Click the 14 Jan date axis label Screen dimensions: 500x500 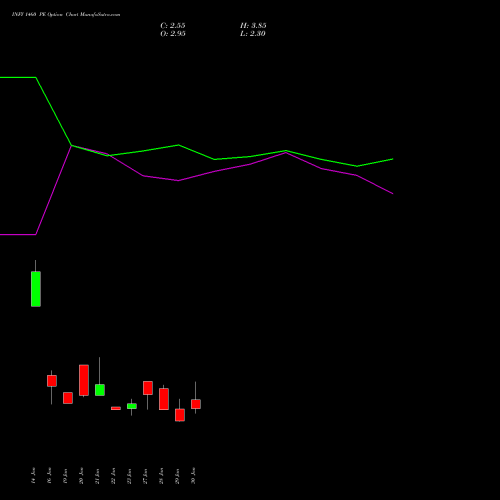click(33, 476)
